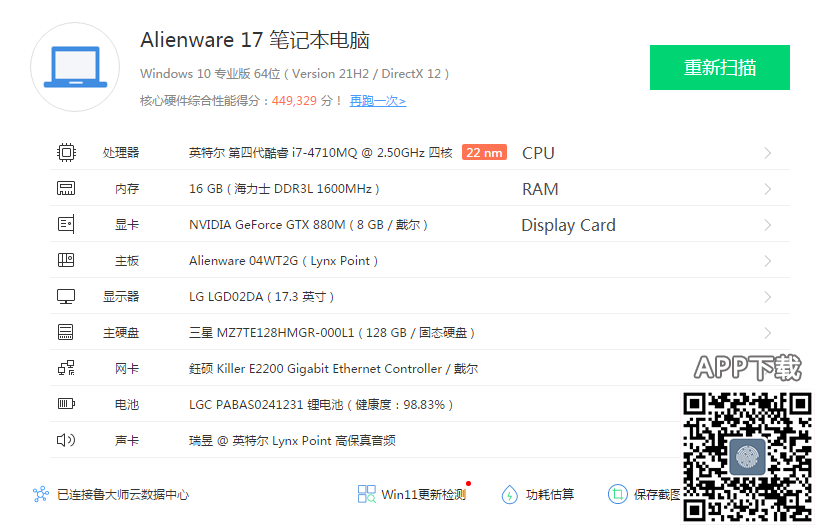
Task: Click Killer E2200 Gigabit Ethernet text
Action: [x=333, y=369]
